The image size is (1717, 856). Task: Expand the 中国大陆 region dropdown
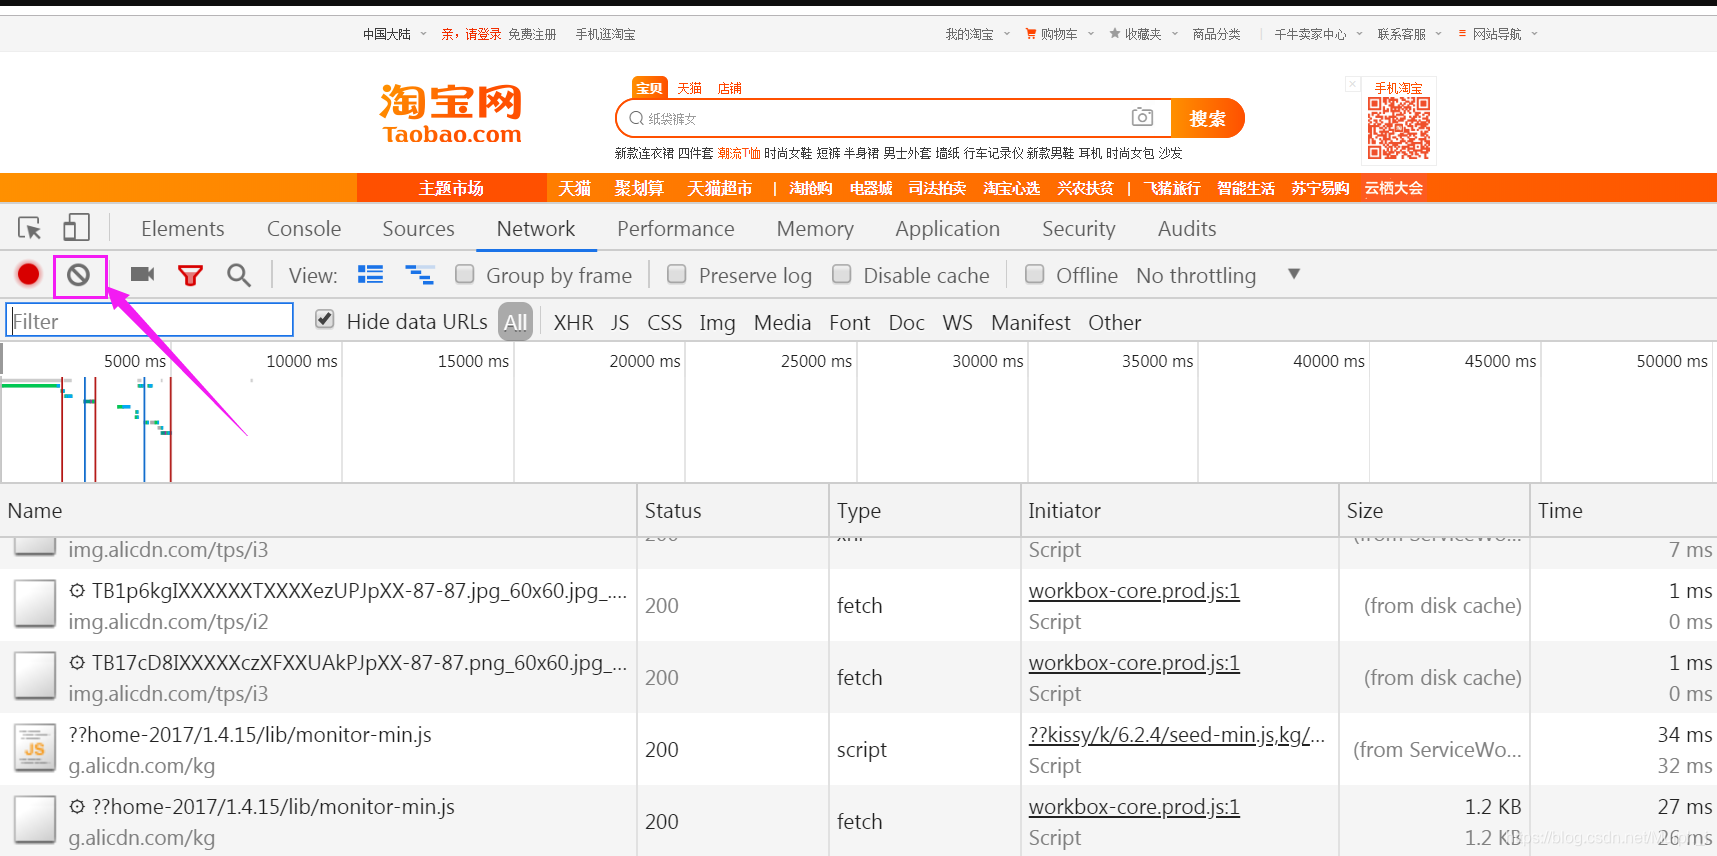tap(394, 34)
